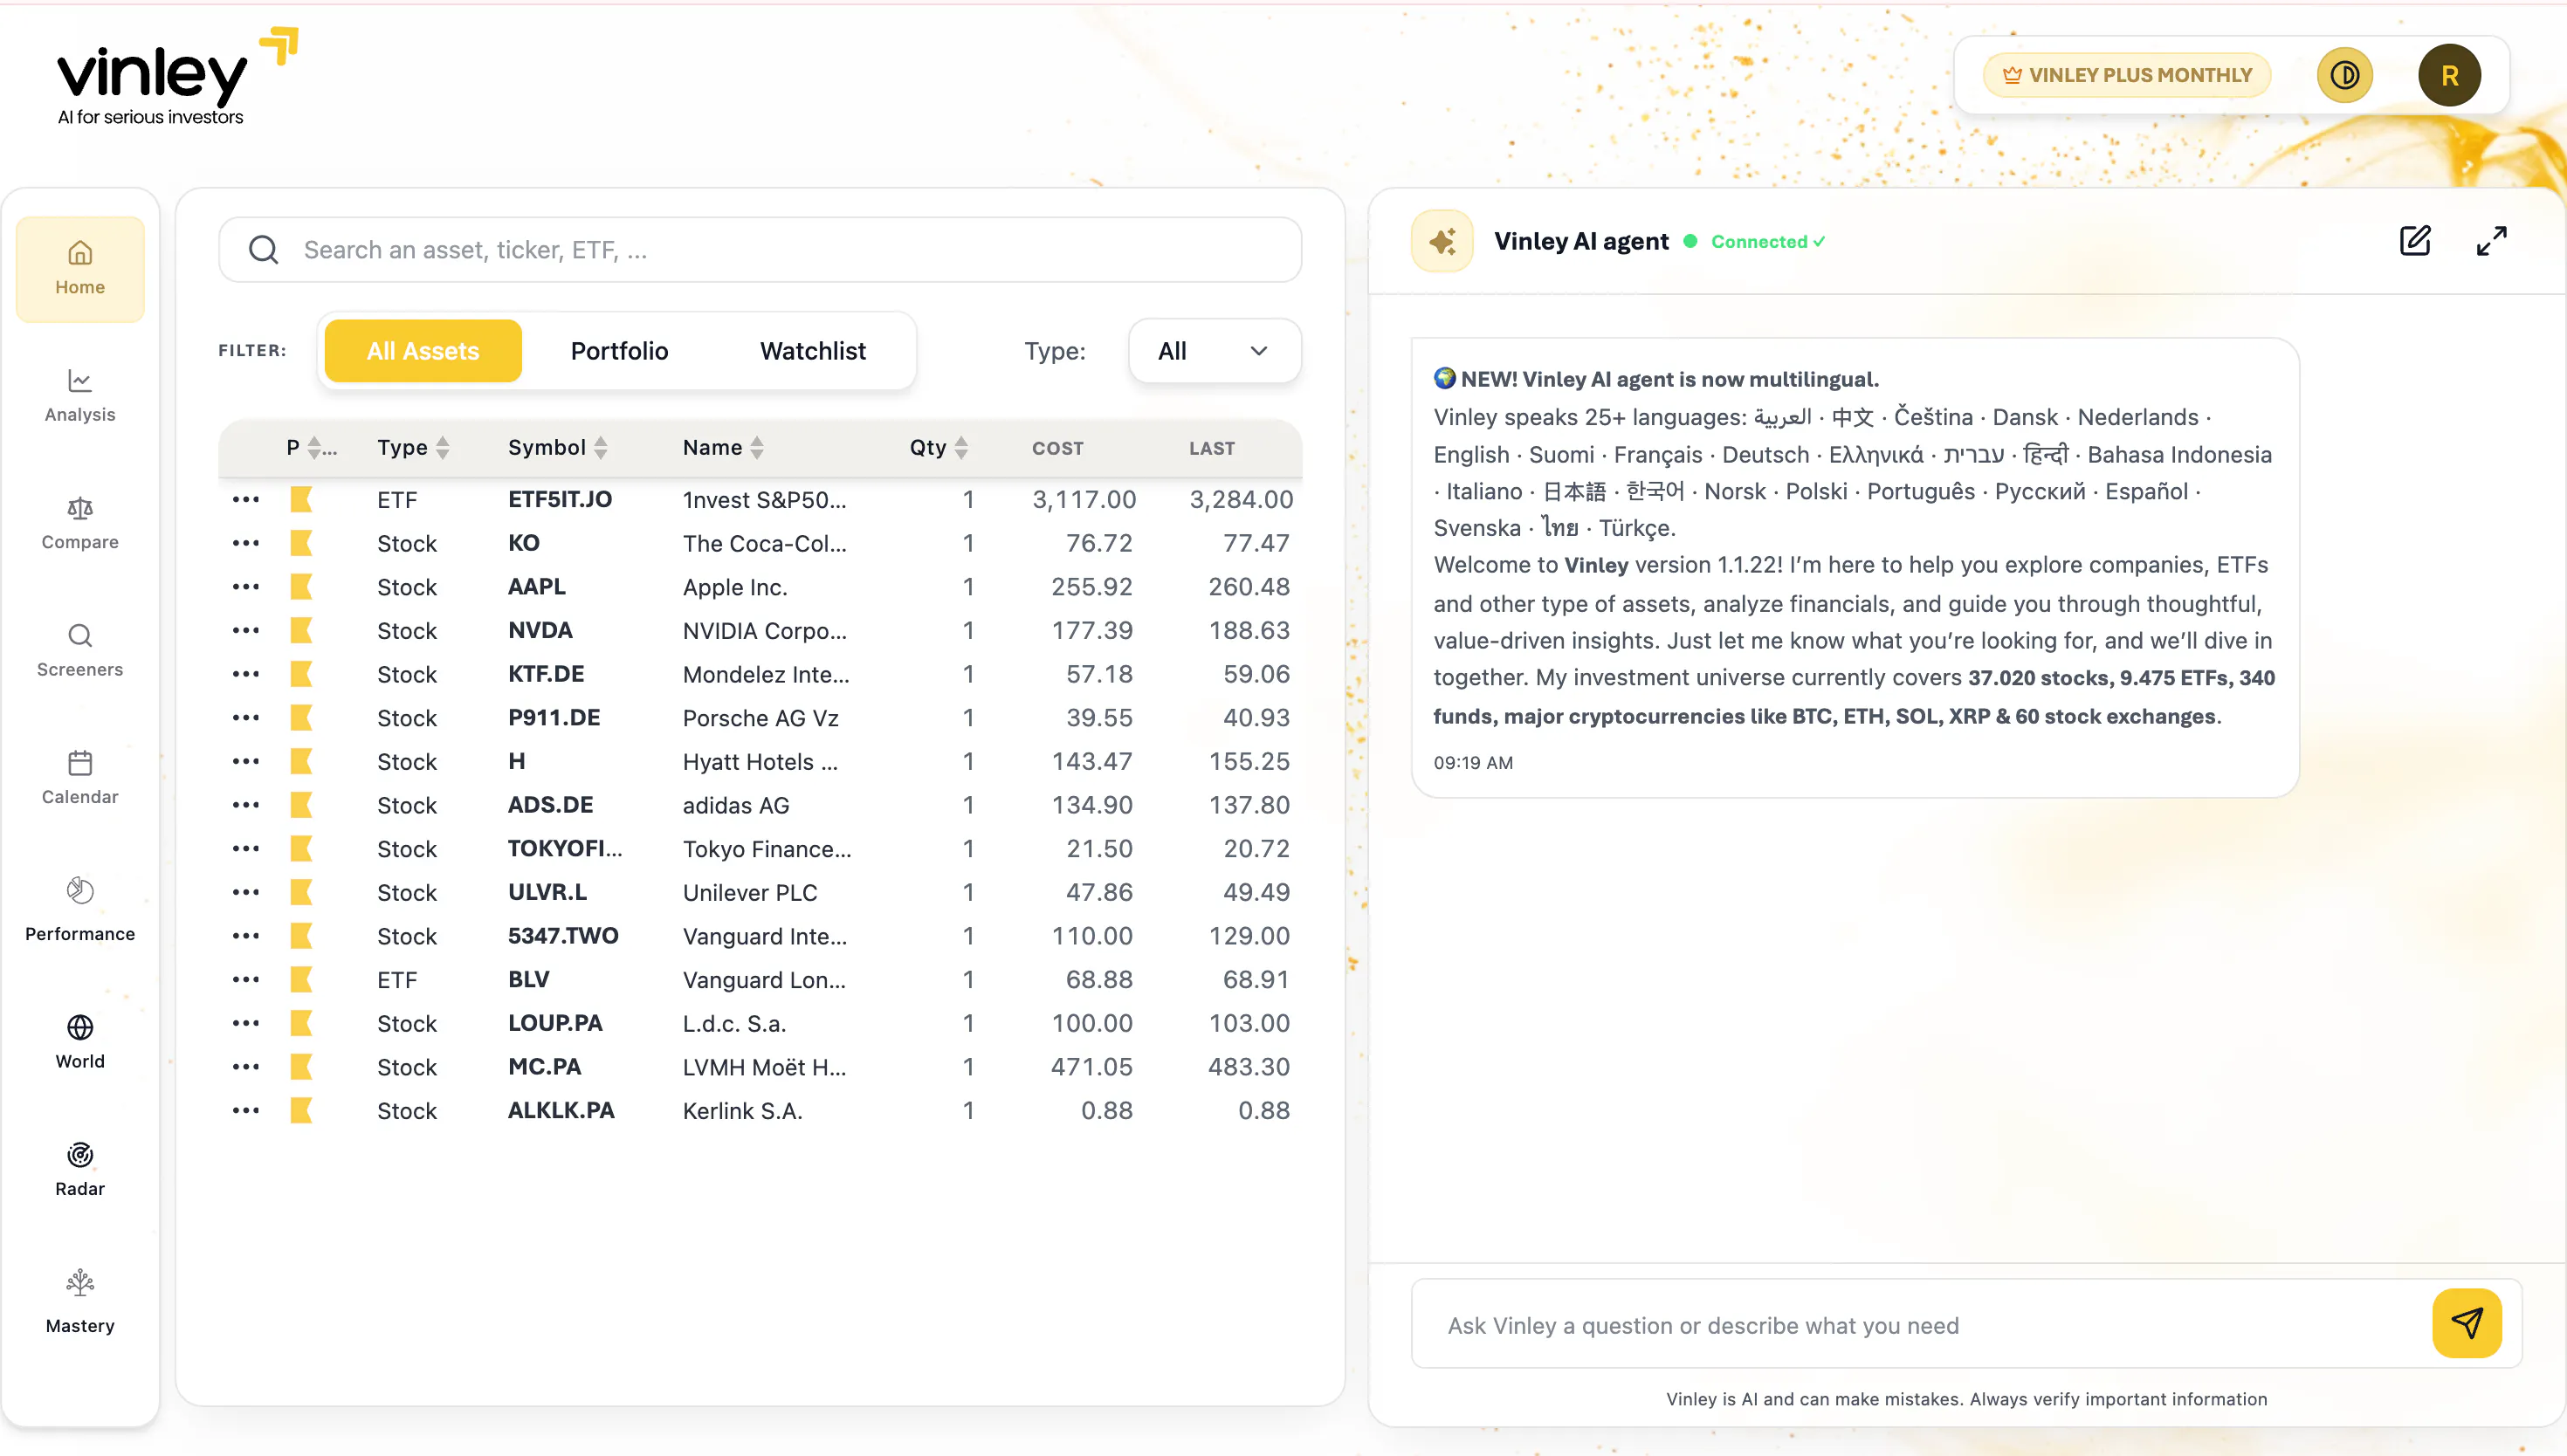Screen dimensions: 2567x1456
Task: Open the Mastery sidebar section
Action: pyautogui.click(x=80, y=1302)
